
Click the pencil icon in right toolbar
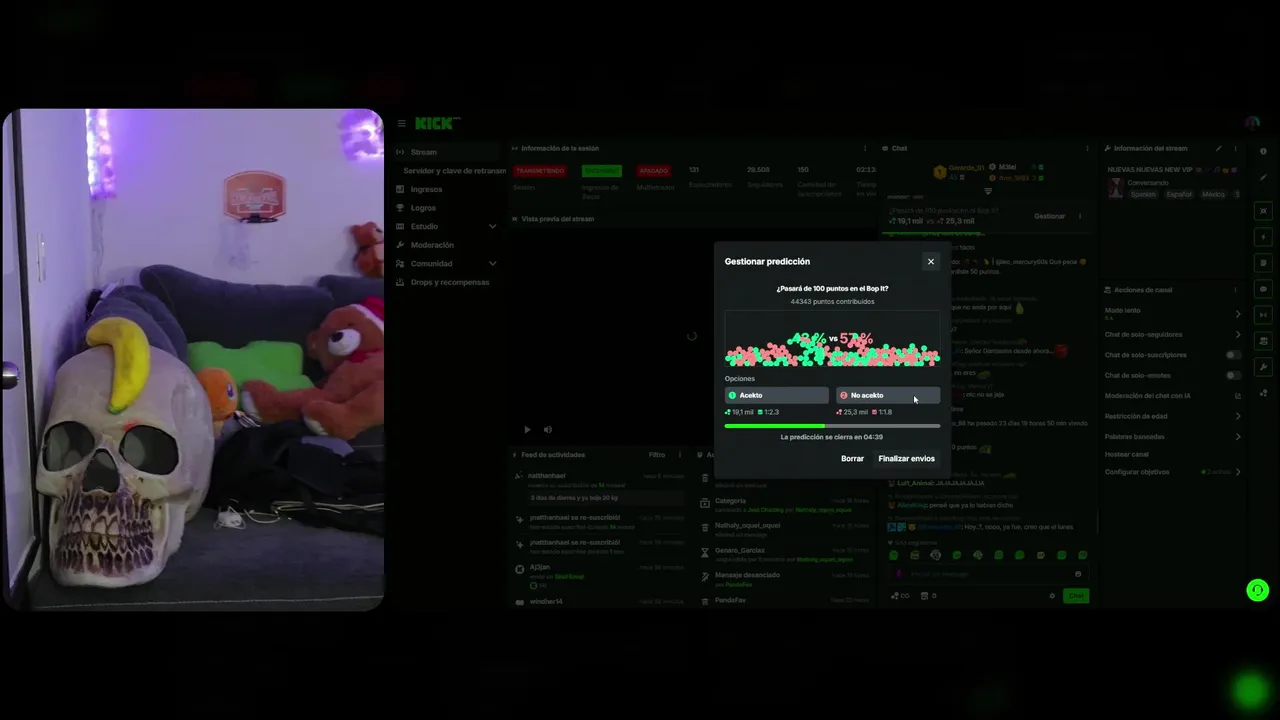(1263, 177)
